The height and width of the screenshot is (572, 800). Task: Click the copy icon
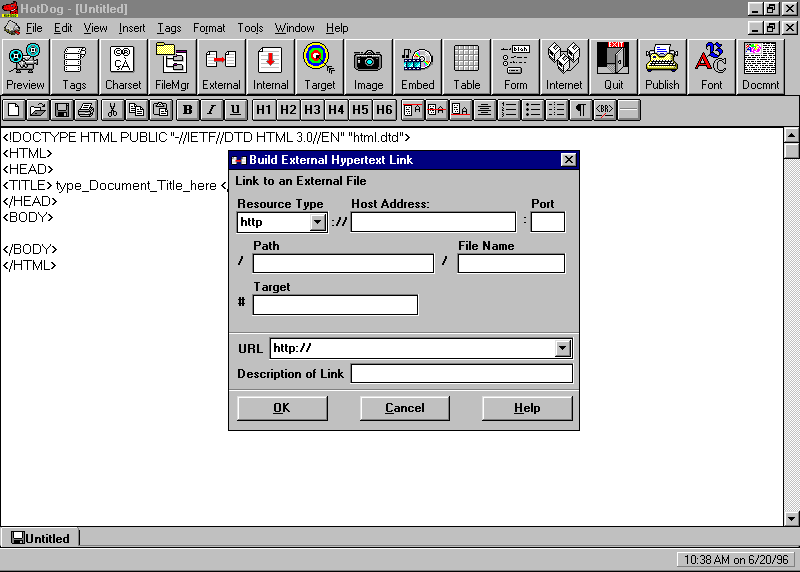(136, 110)
